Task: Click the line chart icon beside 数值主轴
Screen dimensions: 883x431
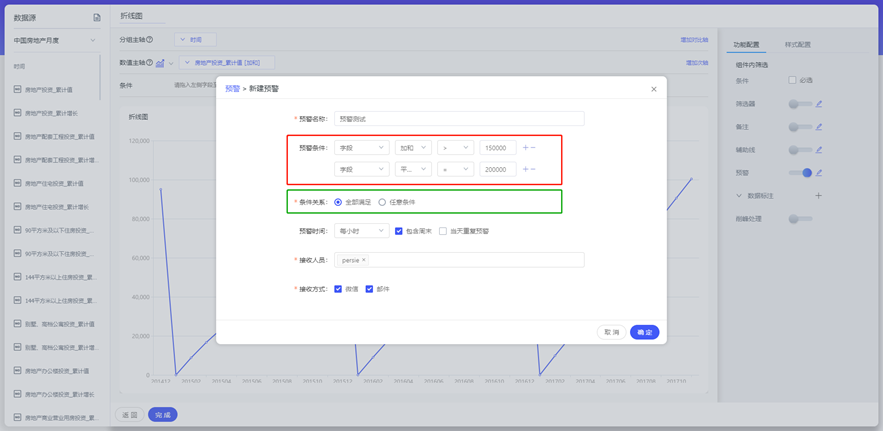Action: pyautogui.click(x=160, y=63)
